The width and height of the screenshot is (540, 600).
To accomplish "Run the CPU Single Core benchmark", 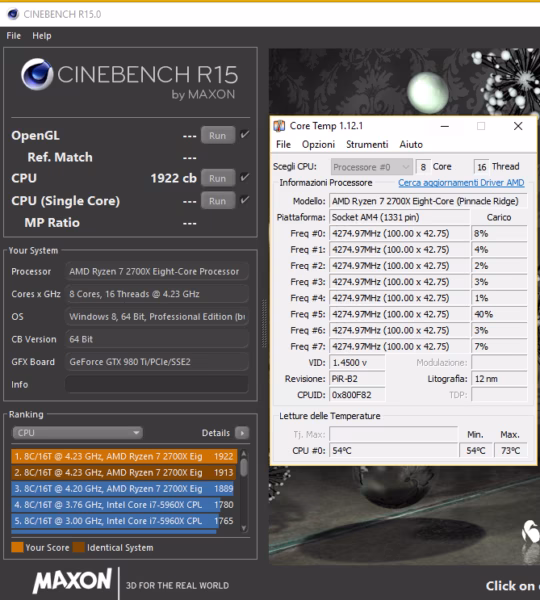I will pyautogui.click(x=217, y=201).
